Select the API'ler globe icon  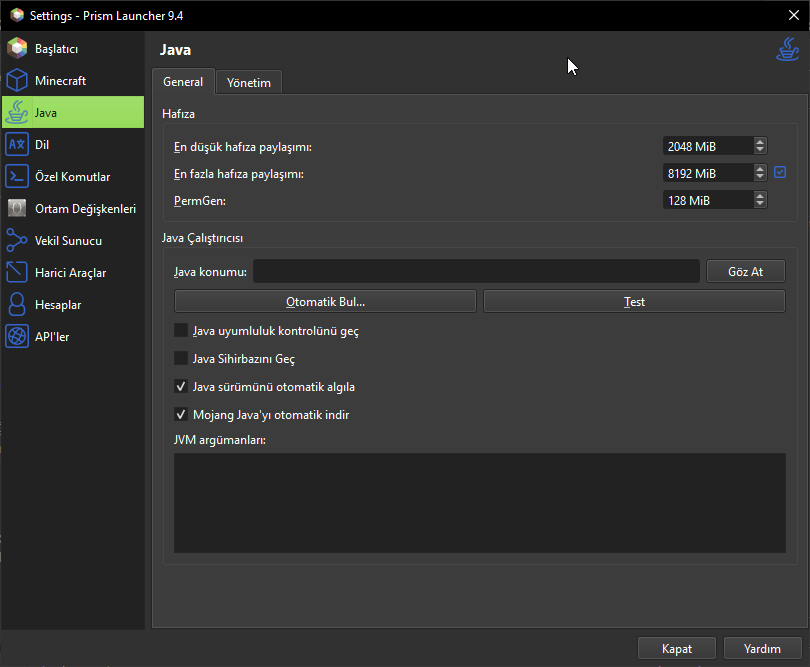pos(17,337)
